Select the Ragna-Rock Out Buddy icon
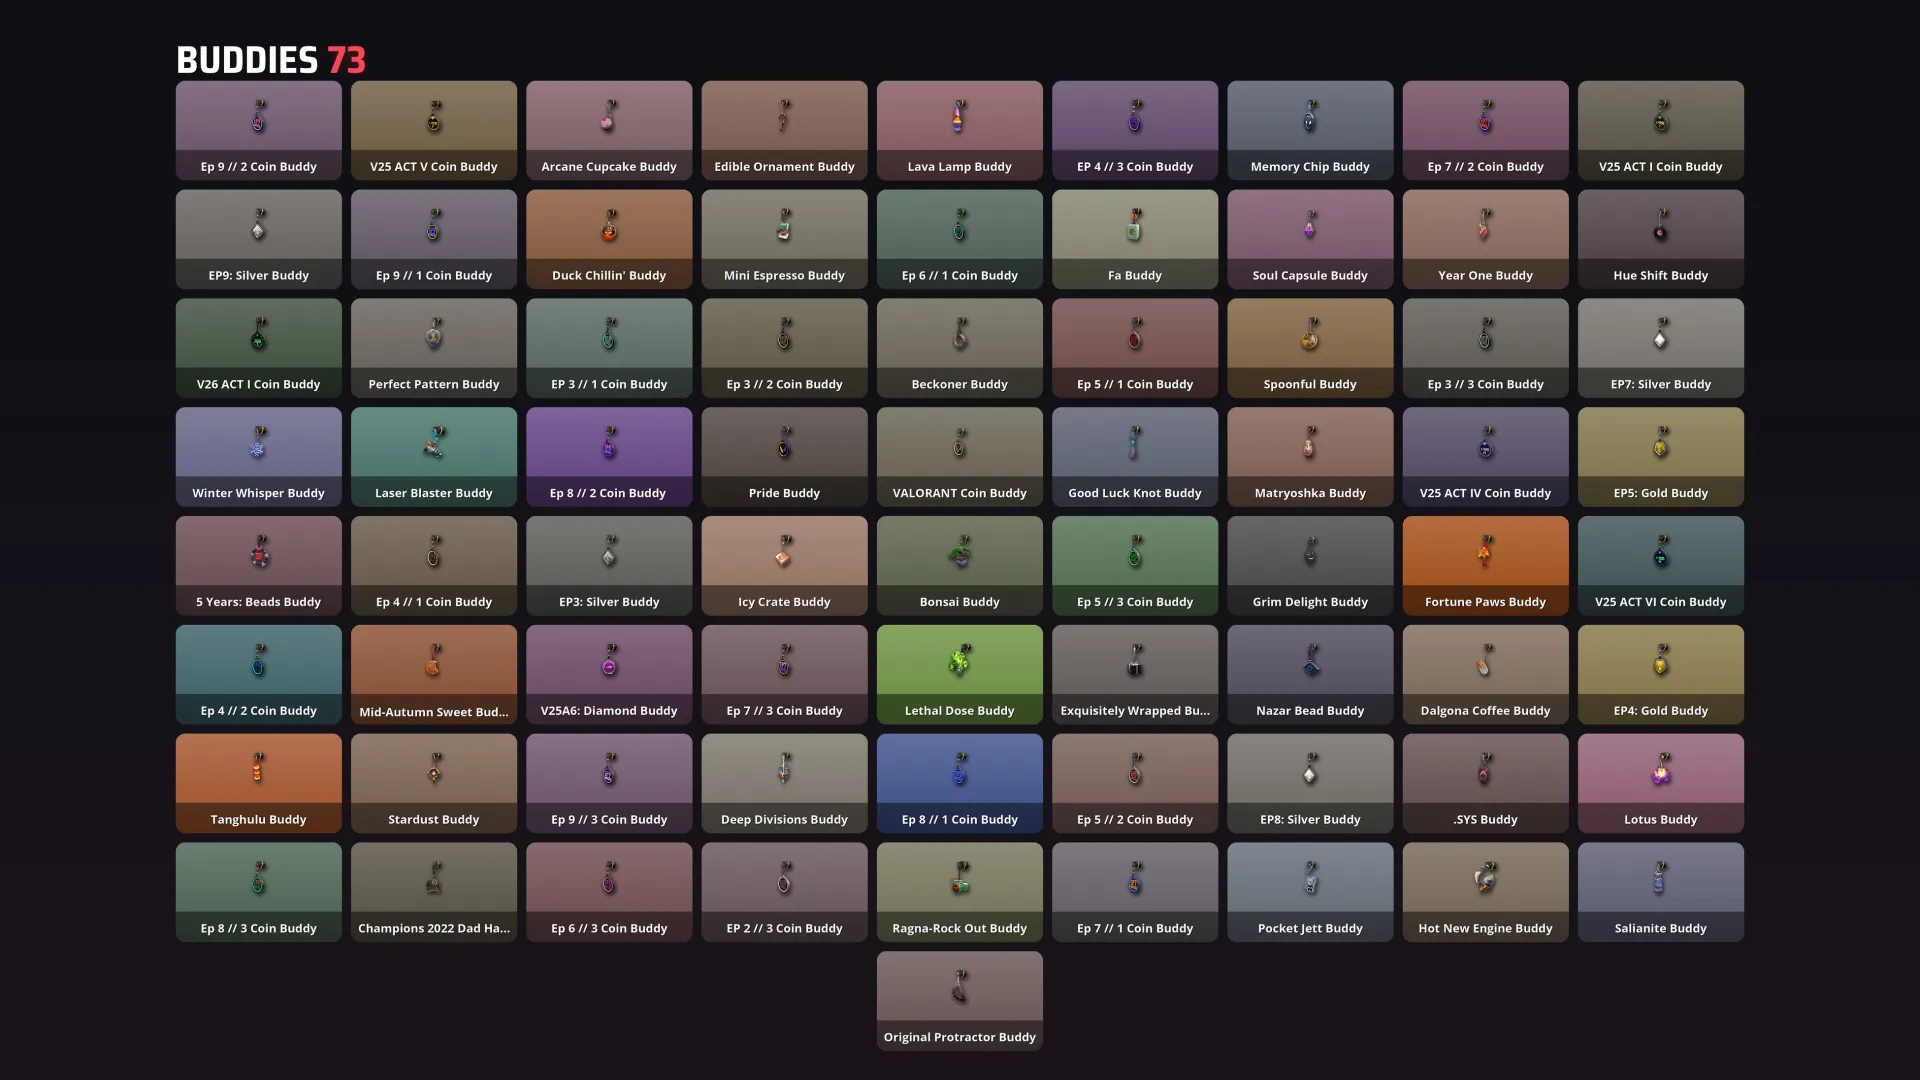1920x1080 pixels. coord(960,879)
